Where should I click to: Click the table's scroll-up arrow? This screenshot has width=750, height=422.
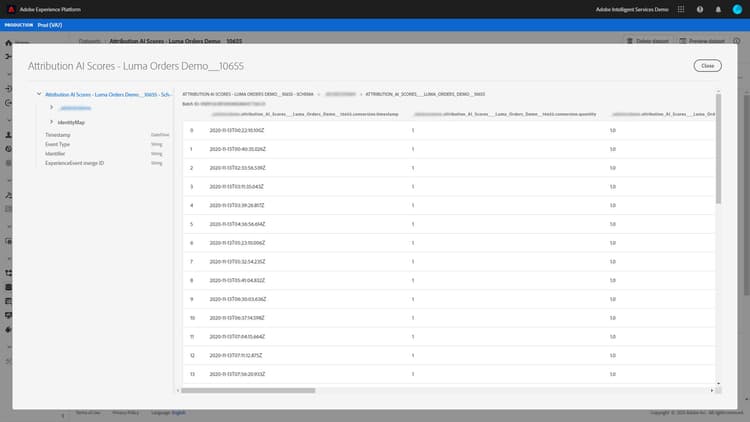tap(718, 91)
